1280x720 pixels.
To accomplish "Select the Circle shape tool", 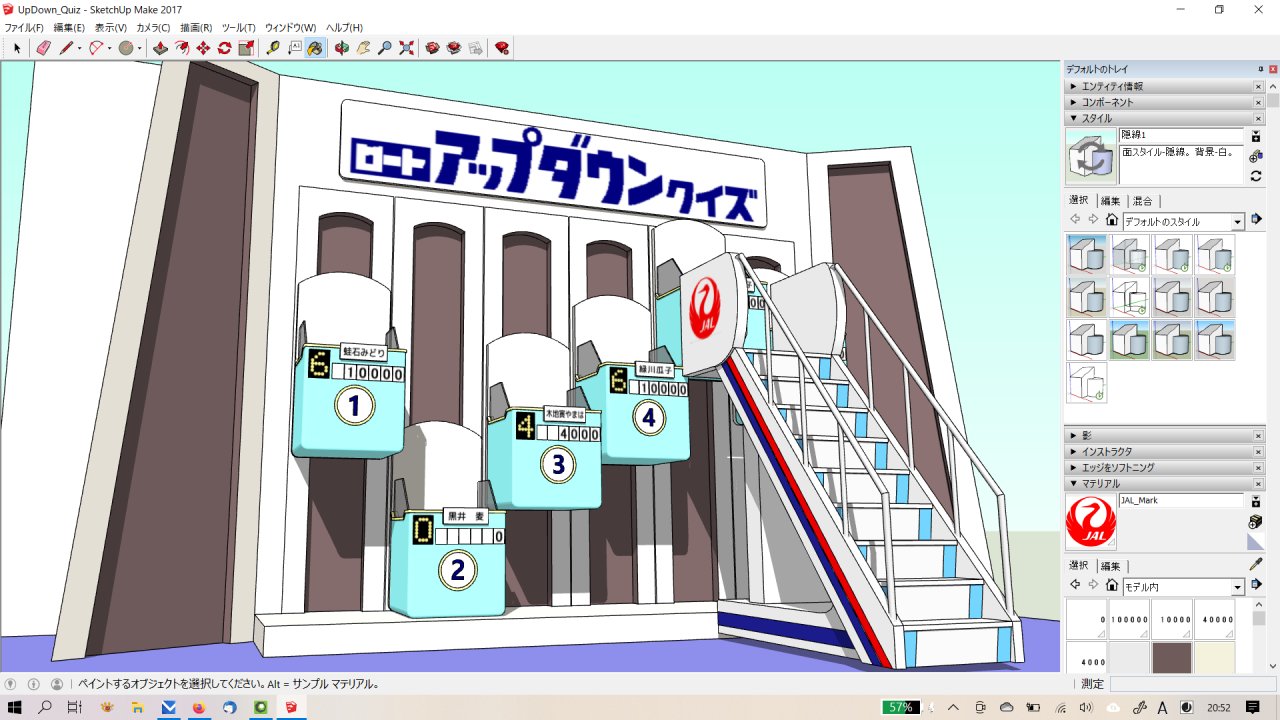I will click(126, 47).
